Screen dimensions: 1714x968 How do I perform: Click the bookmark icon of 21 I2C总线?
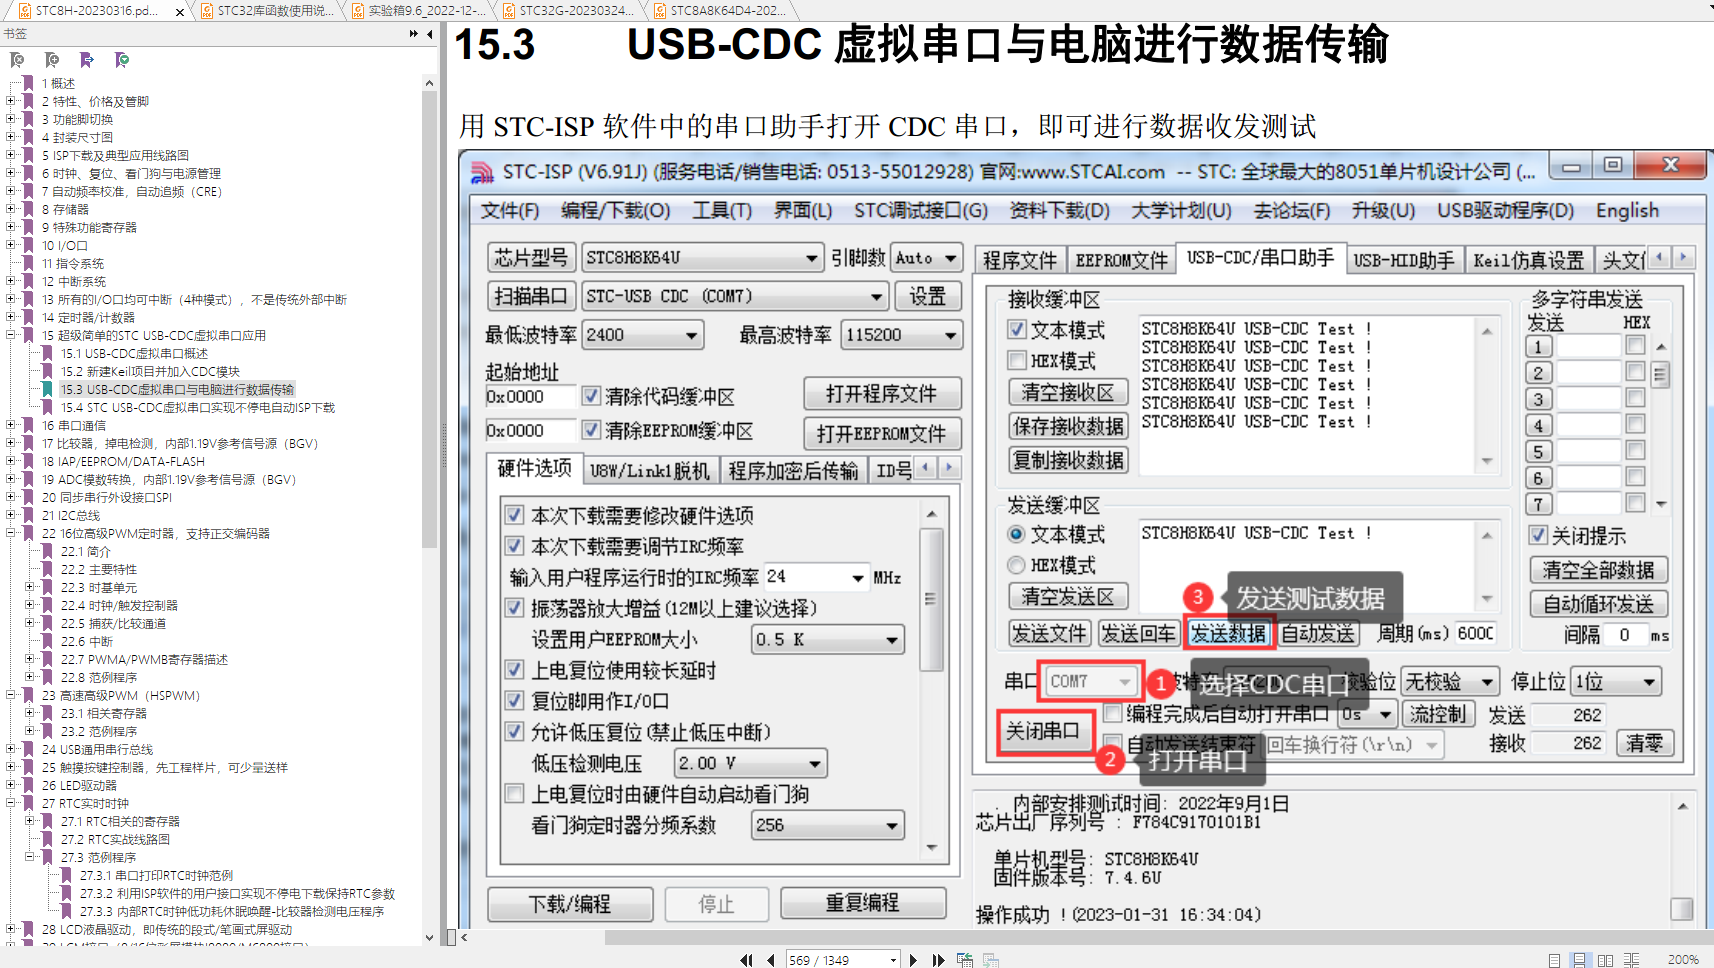click(29, 515)
